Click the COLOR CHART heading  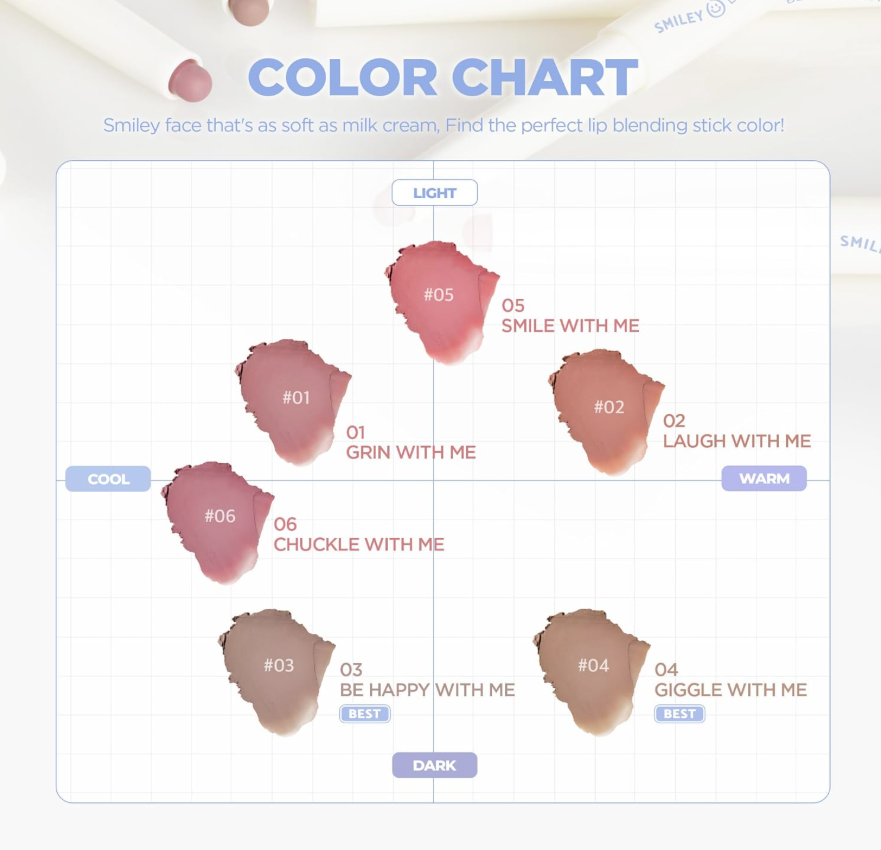point(442,78)
